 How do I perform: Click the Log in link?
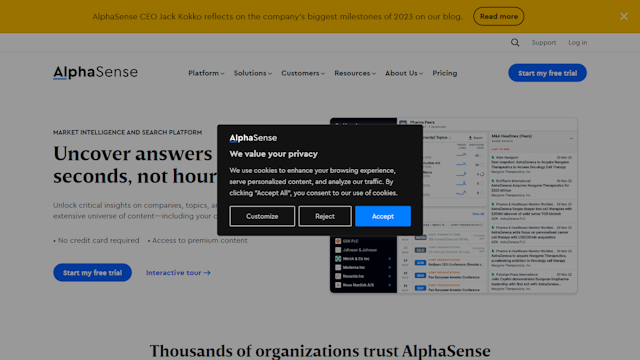point(578,42)
